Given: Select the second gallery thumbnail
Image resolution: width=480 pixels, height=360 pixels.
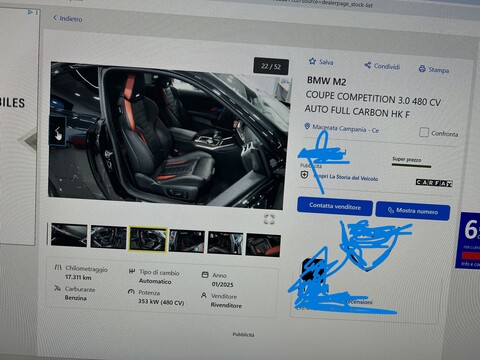Looking at the screenshot, I should click(x=109, y=237).
